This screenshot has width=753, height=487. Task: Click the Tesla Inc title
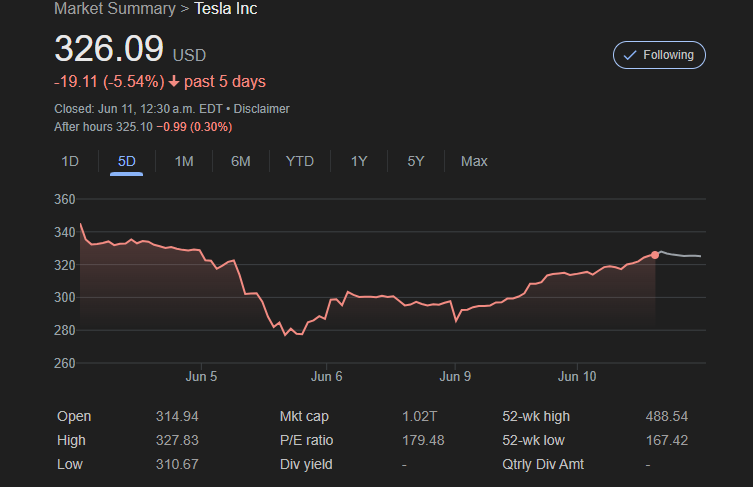[226, 9]
